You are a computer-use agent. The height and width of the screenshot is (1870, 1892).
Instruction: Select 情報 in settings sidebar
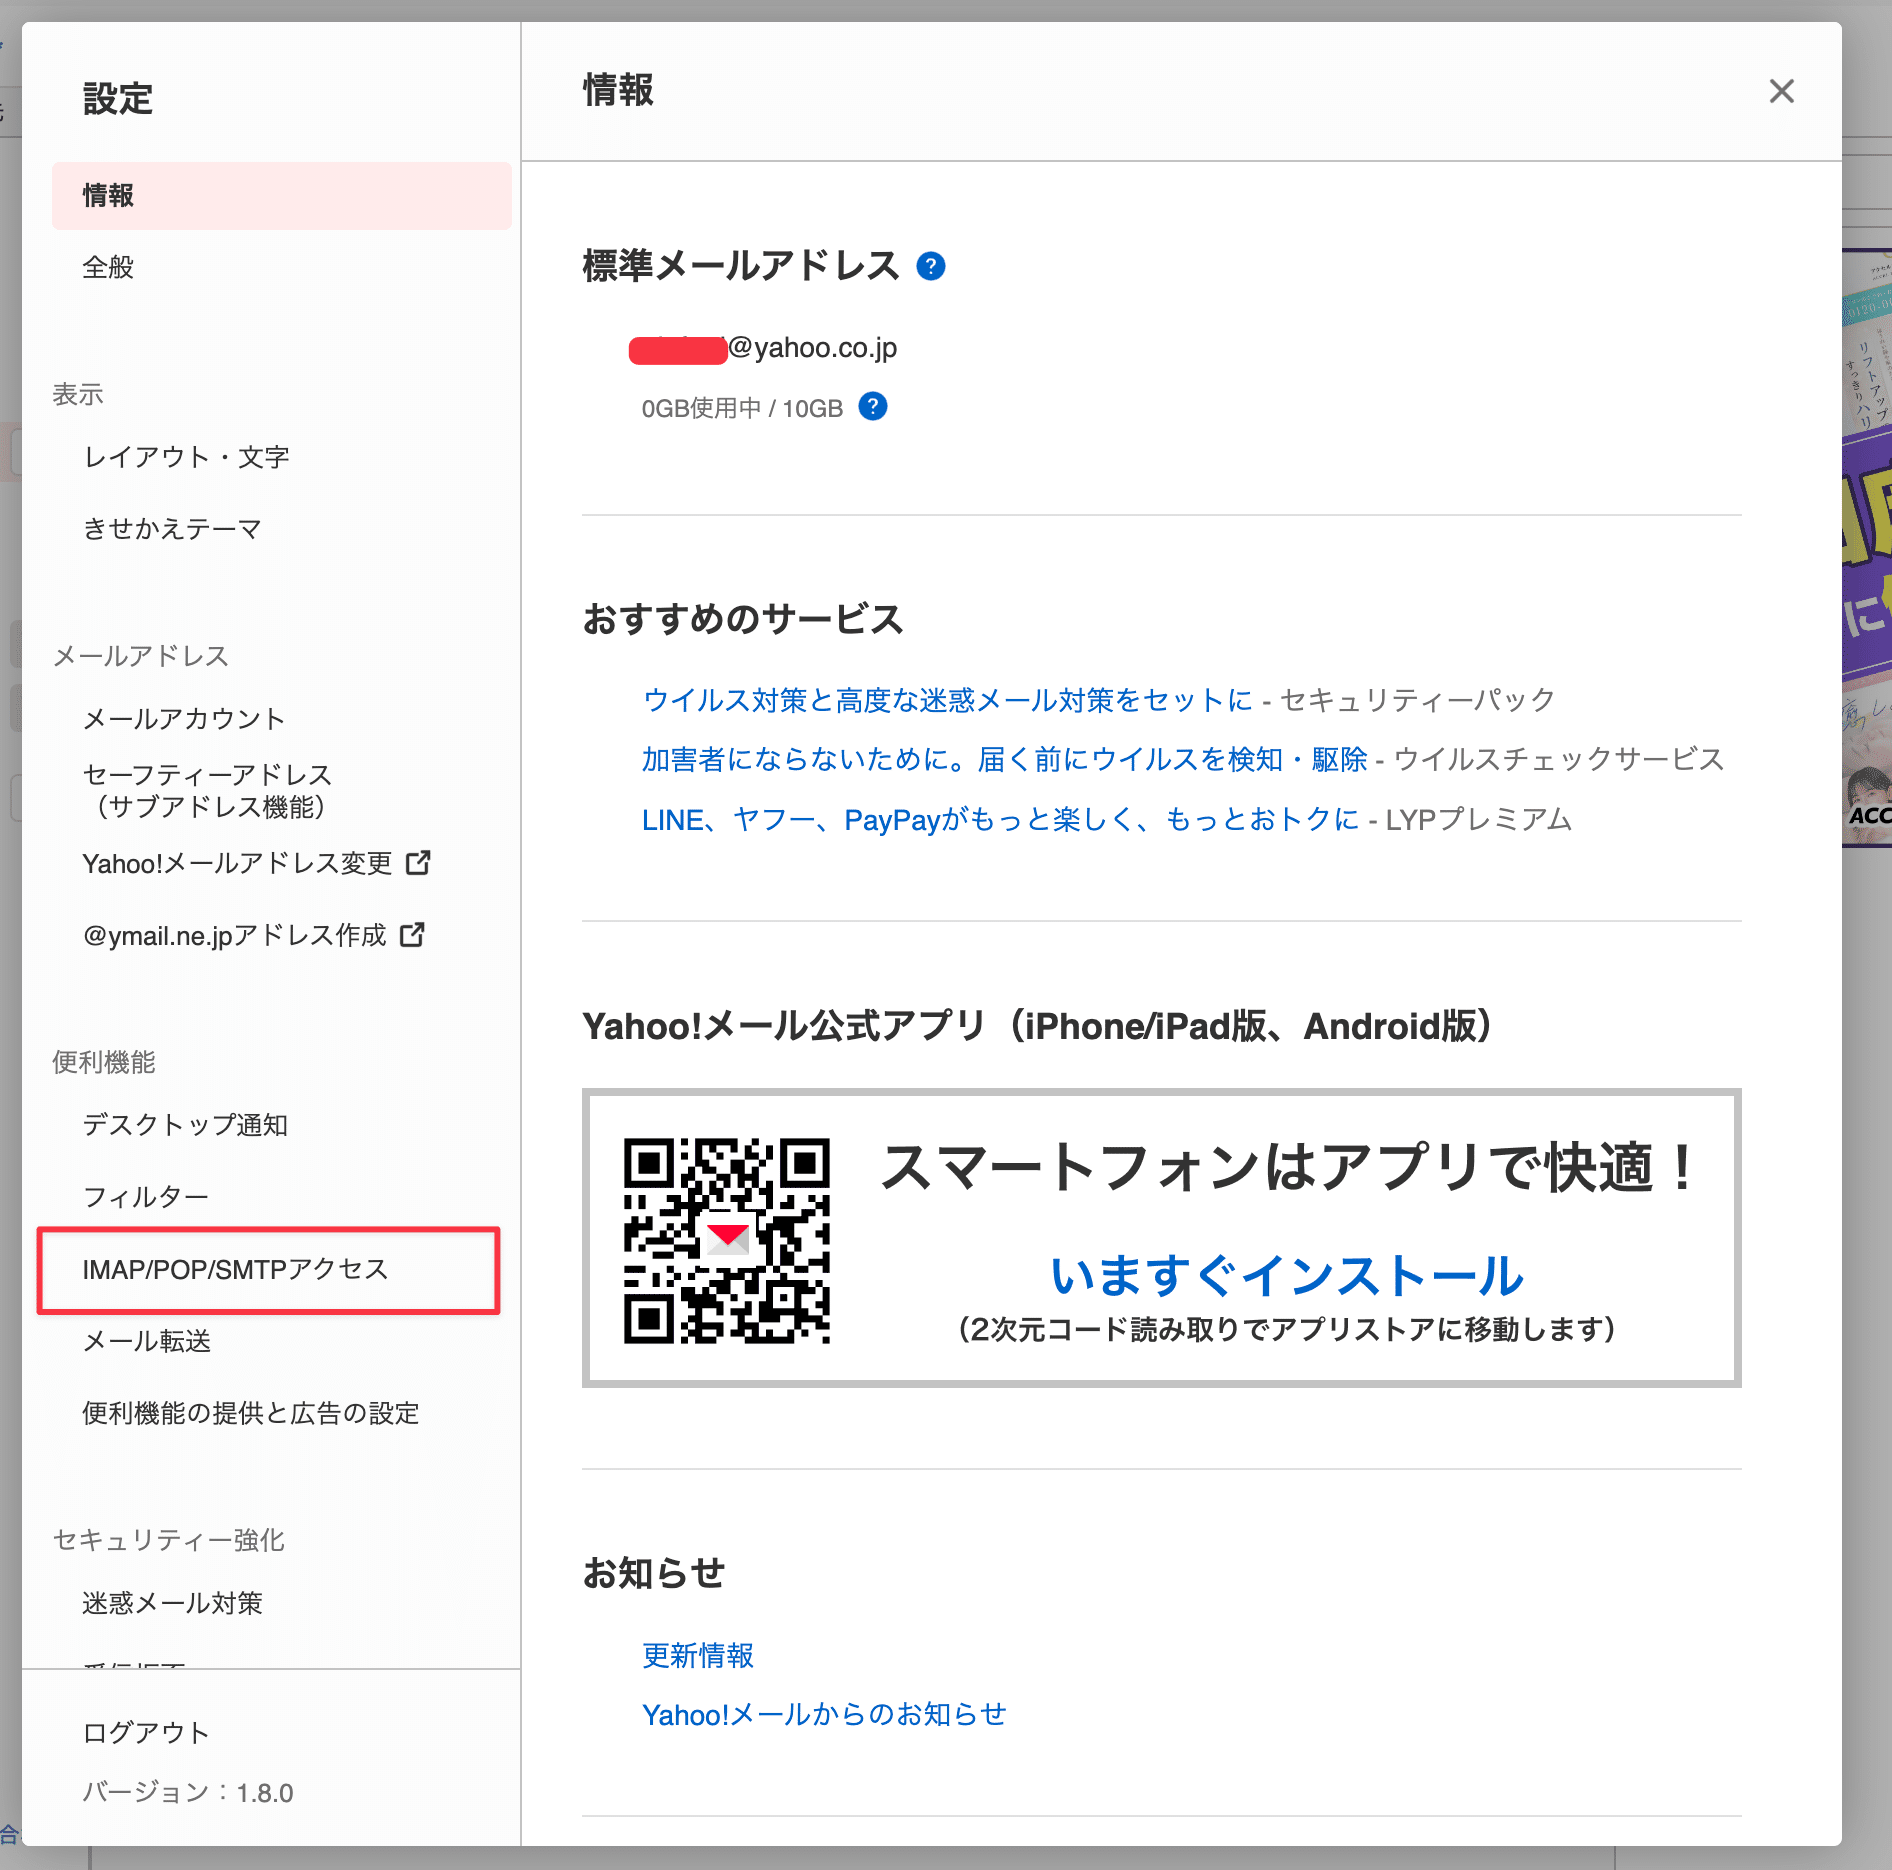[x=108, y=195]
